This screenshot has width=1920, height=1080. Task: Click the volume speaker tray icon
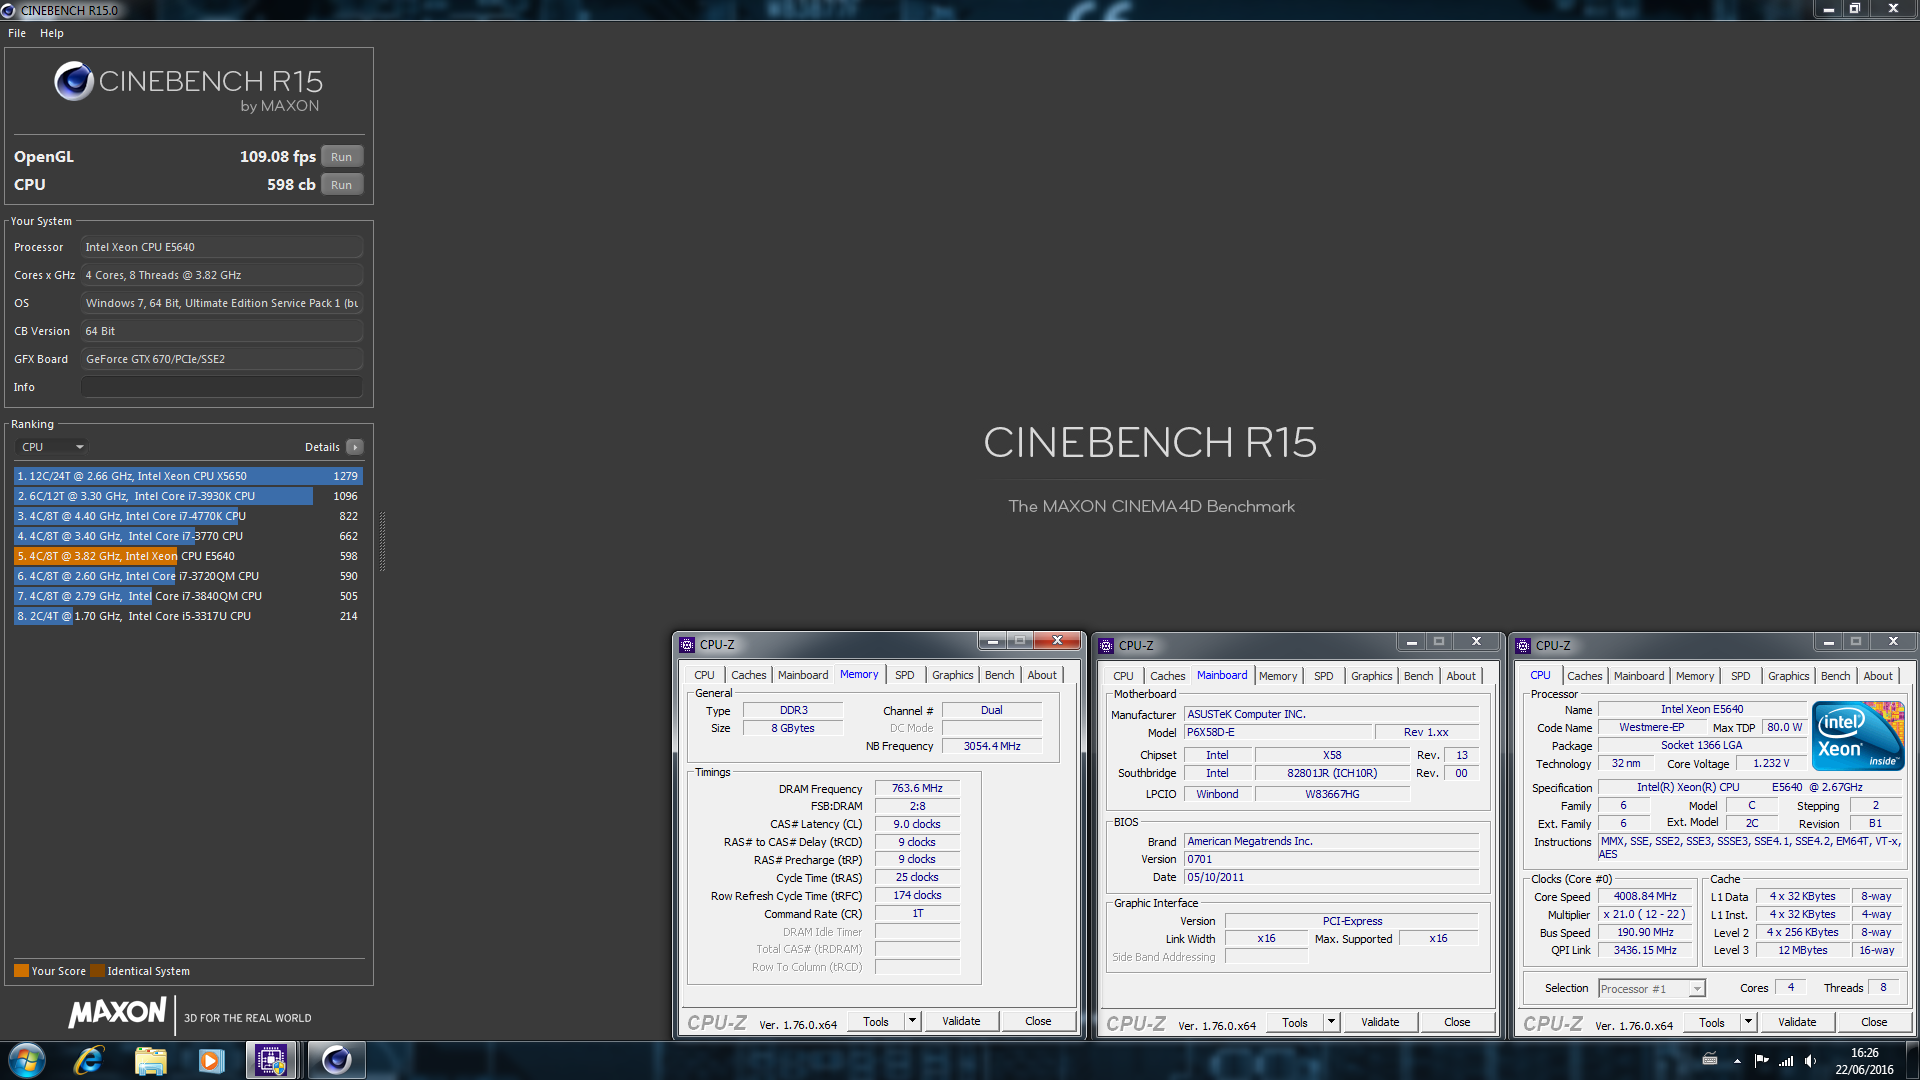coord(1810,1061)
